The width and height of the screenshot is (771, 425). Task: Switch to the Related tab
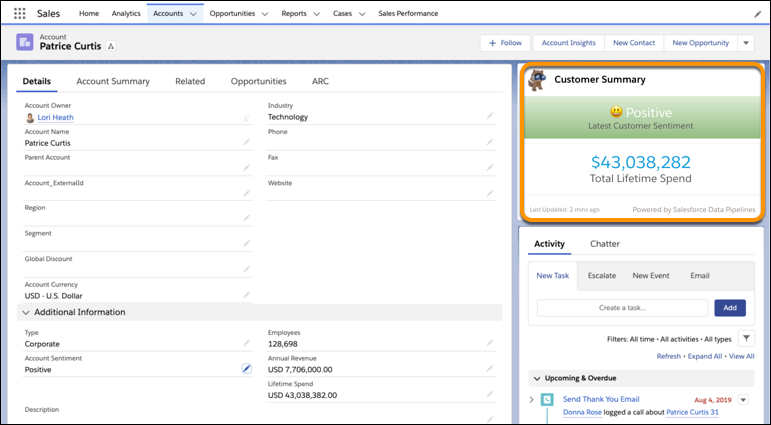190,81
